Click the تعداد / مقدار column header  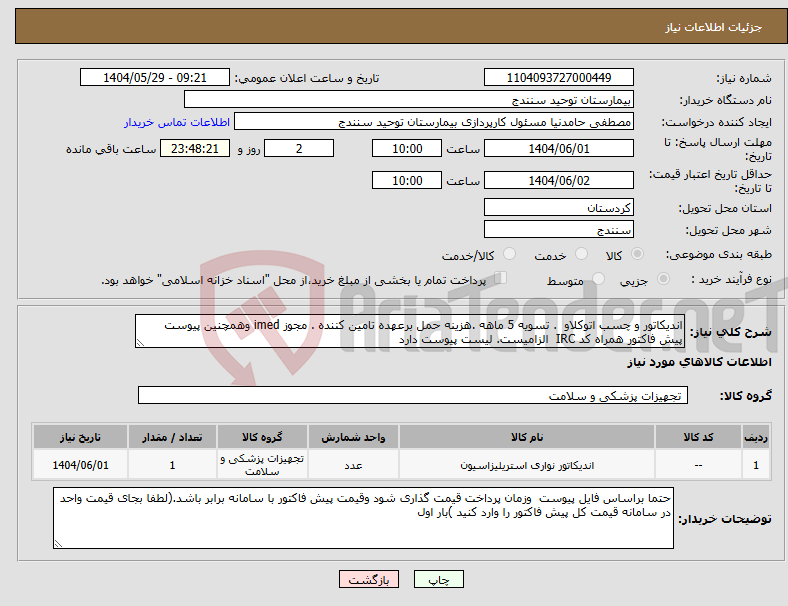[172, 437]
